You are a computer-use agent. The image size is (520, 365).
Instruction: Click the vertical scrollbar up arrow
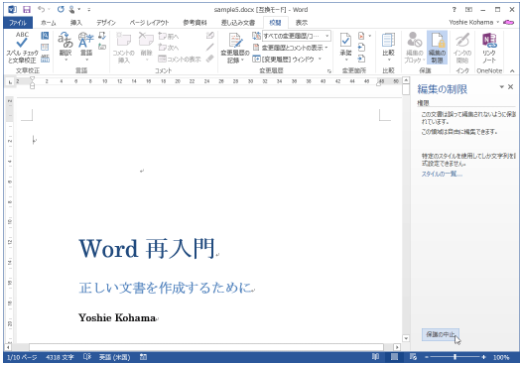[x=406, y=80]
